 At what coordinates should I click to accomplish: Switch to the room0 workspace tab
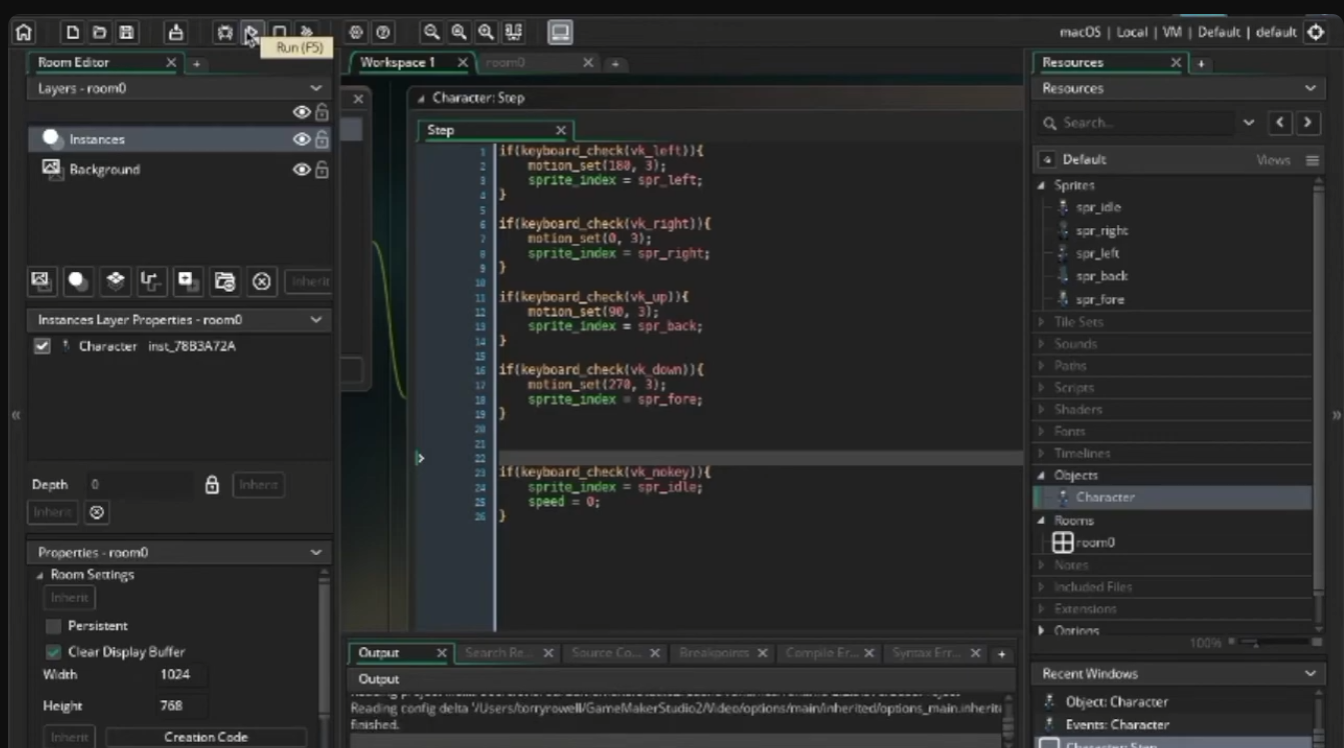[x=505, y=62]
